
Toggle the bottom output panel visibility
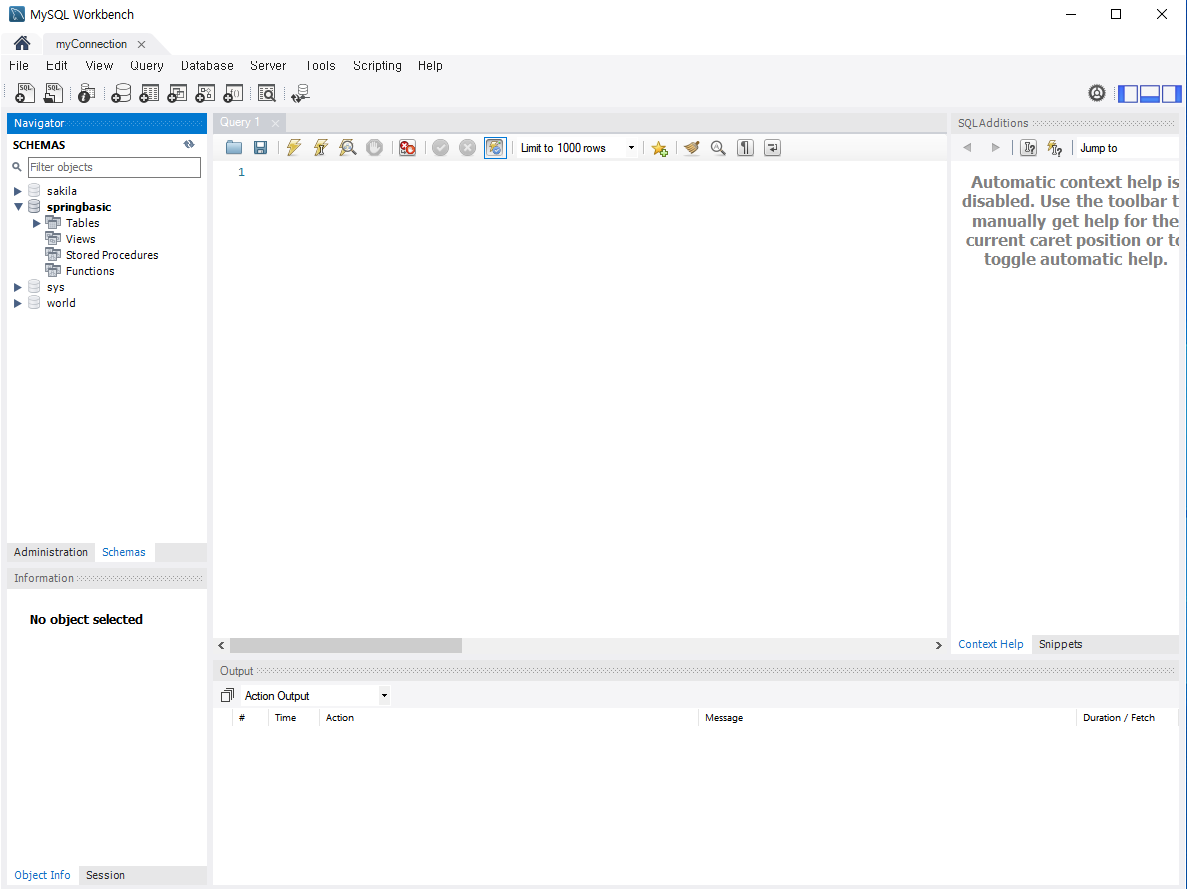1149,93
